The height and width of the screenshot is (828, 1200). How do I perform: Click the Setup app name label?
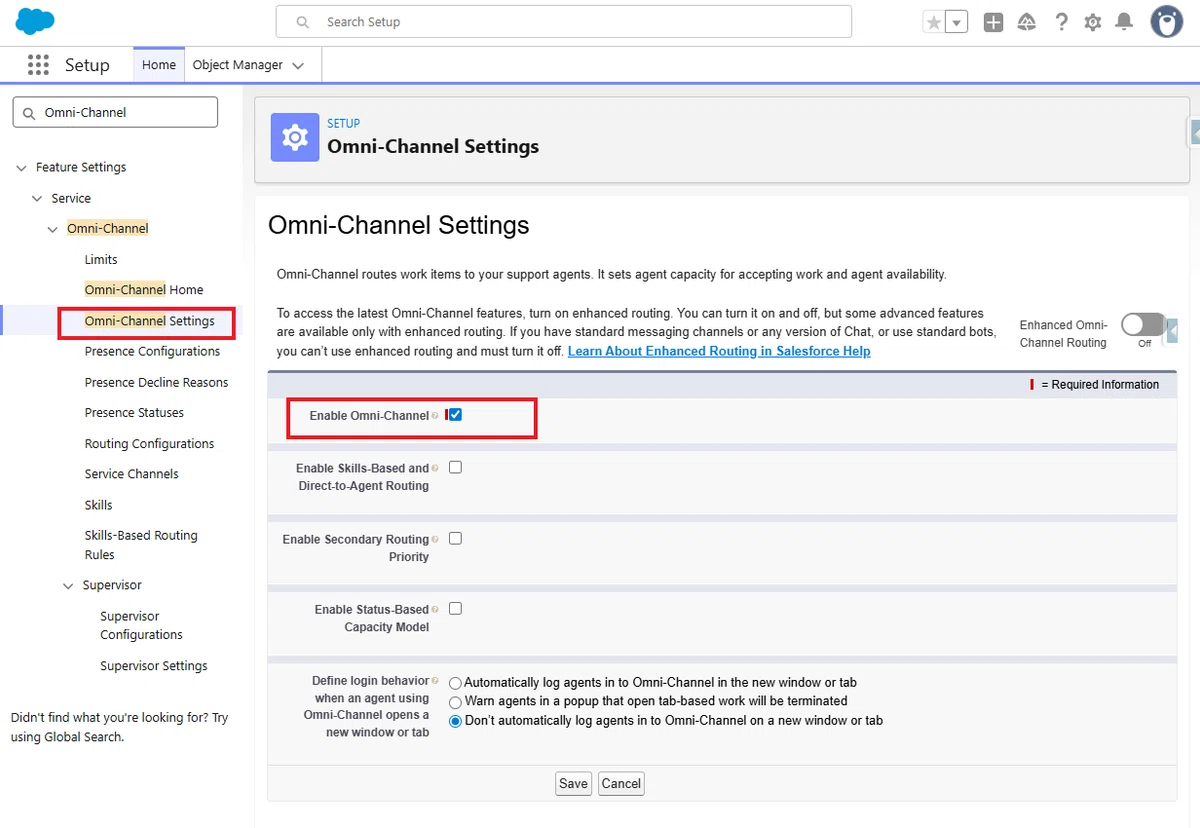click(x=87, y=65)
